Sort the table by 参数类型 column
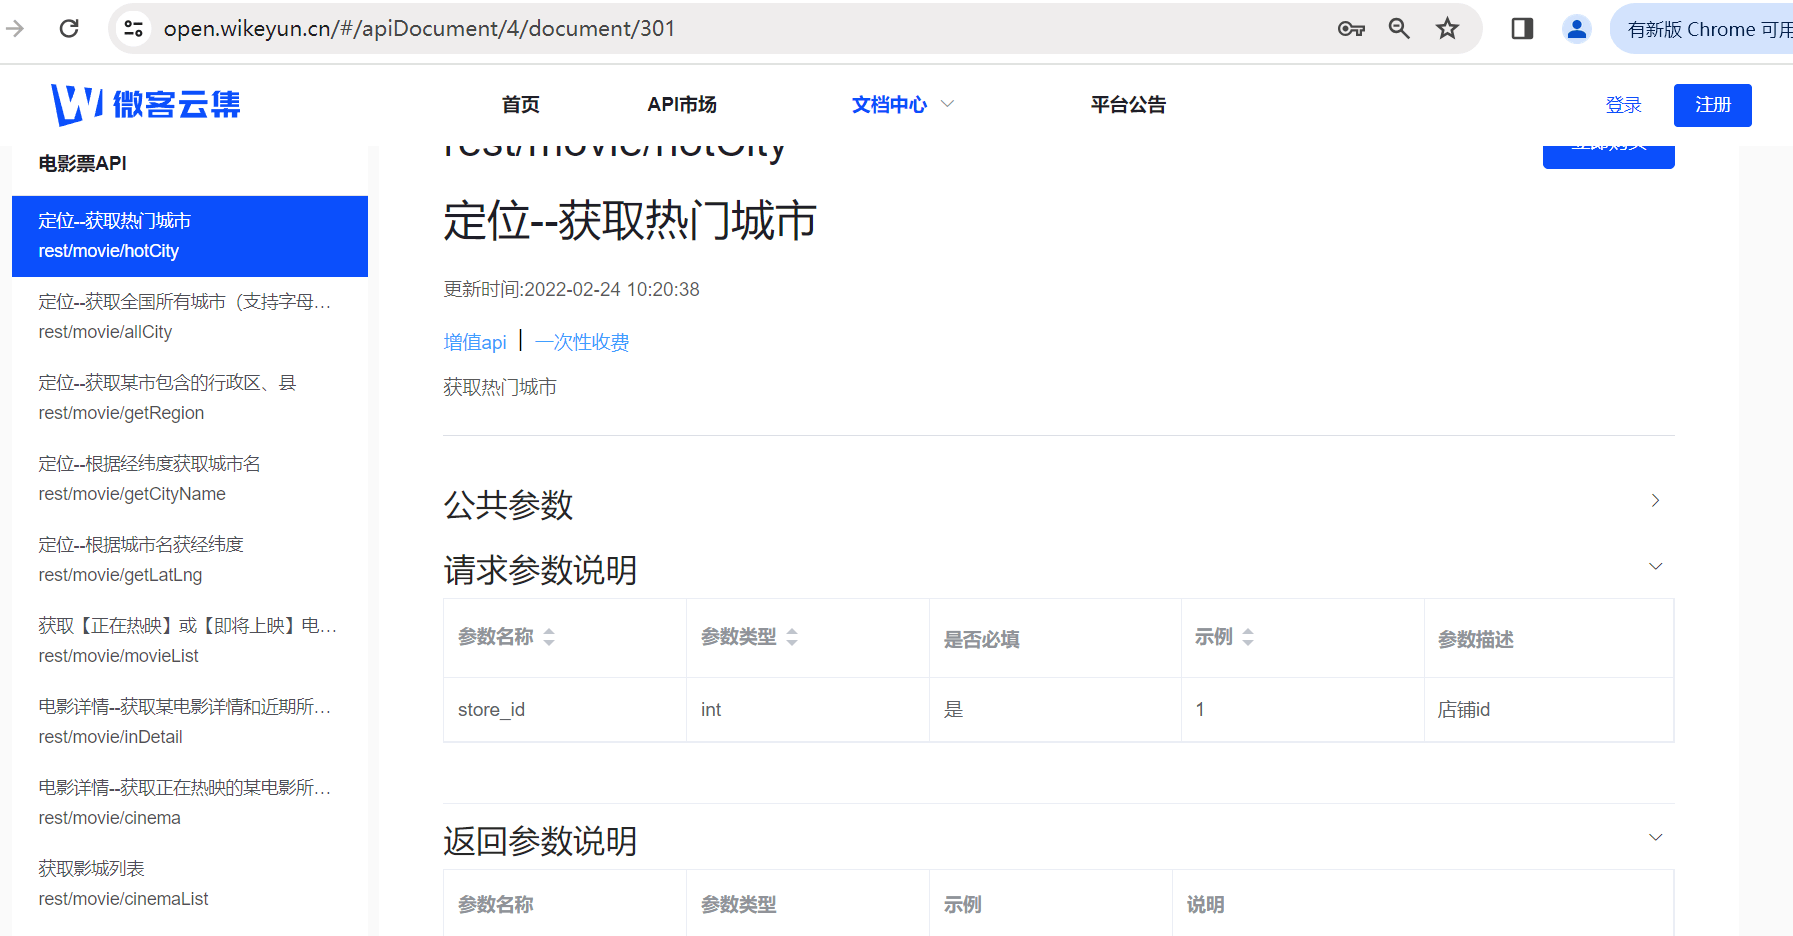 [x=792, y=637]
